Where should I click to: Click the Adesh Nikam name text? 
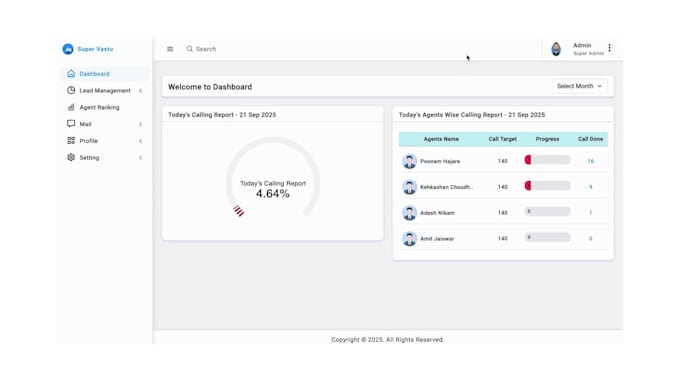coord(437,213)
